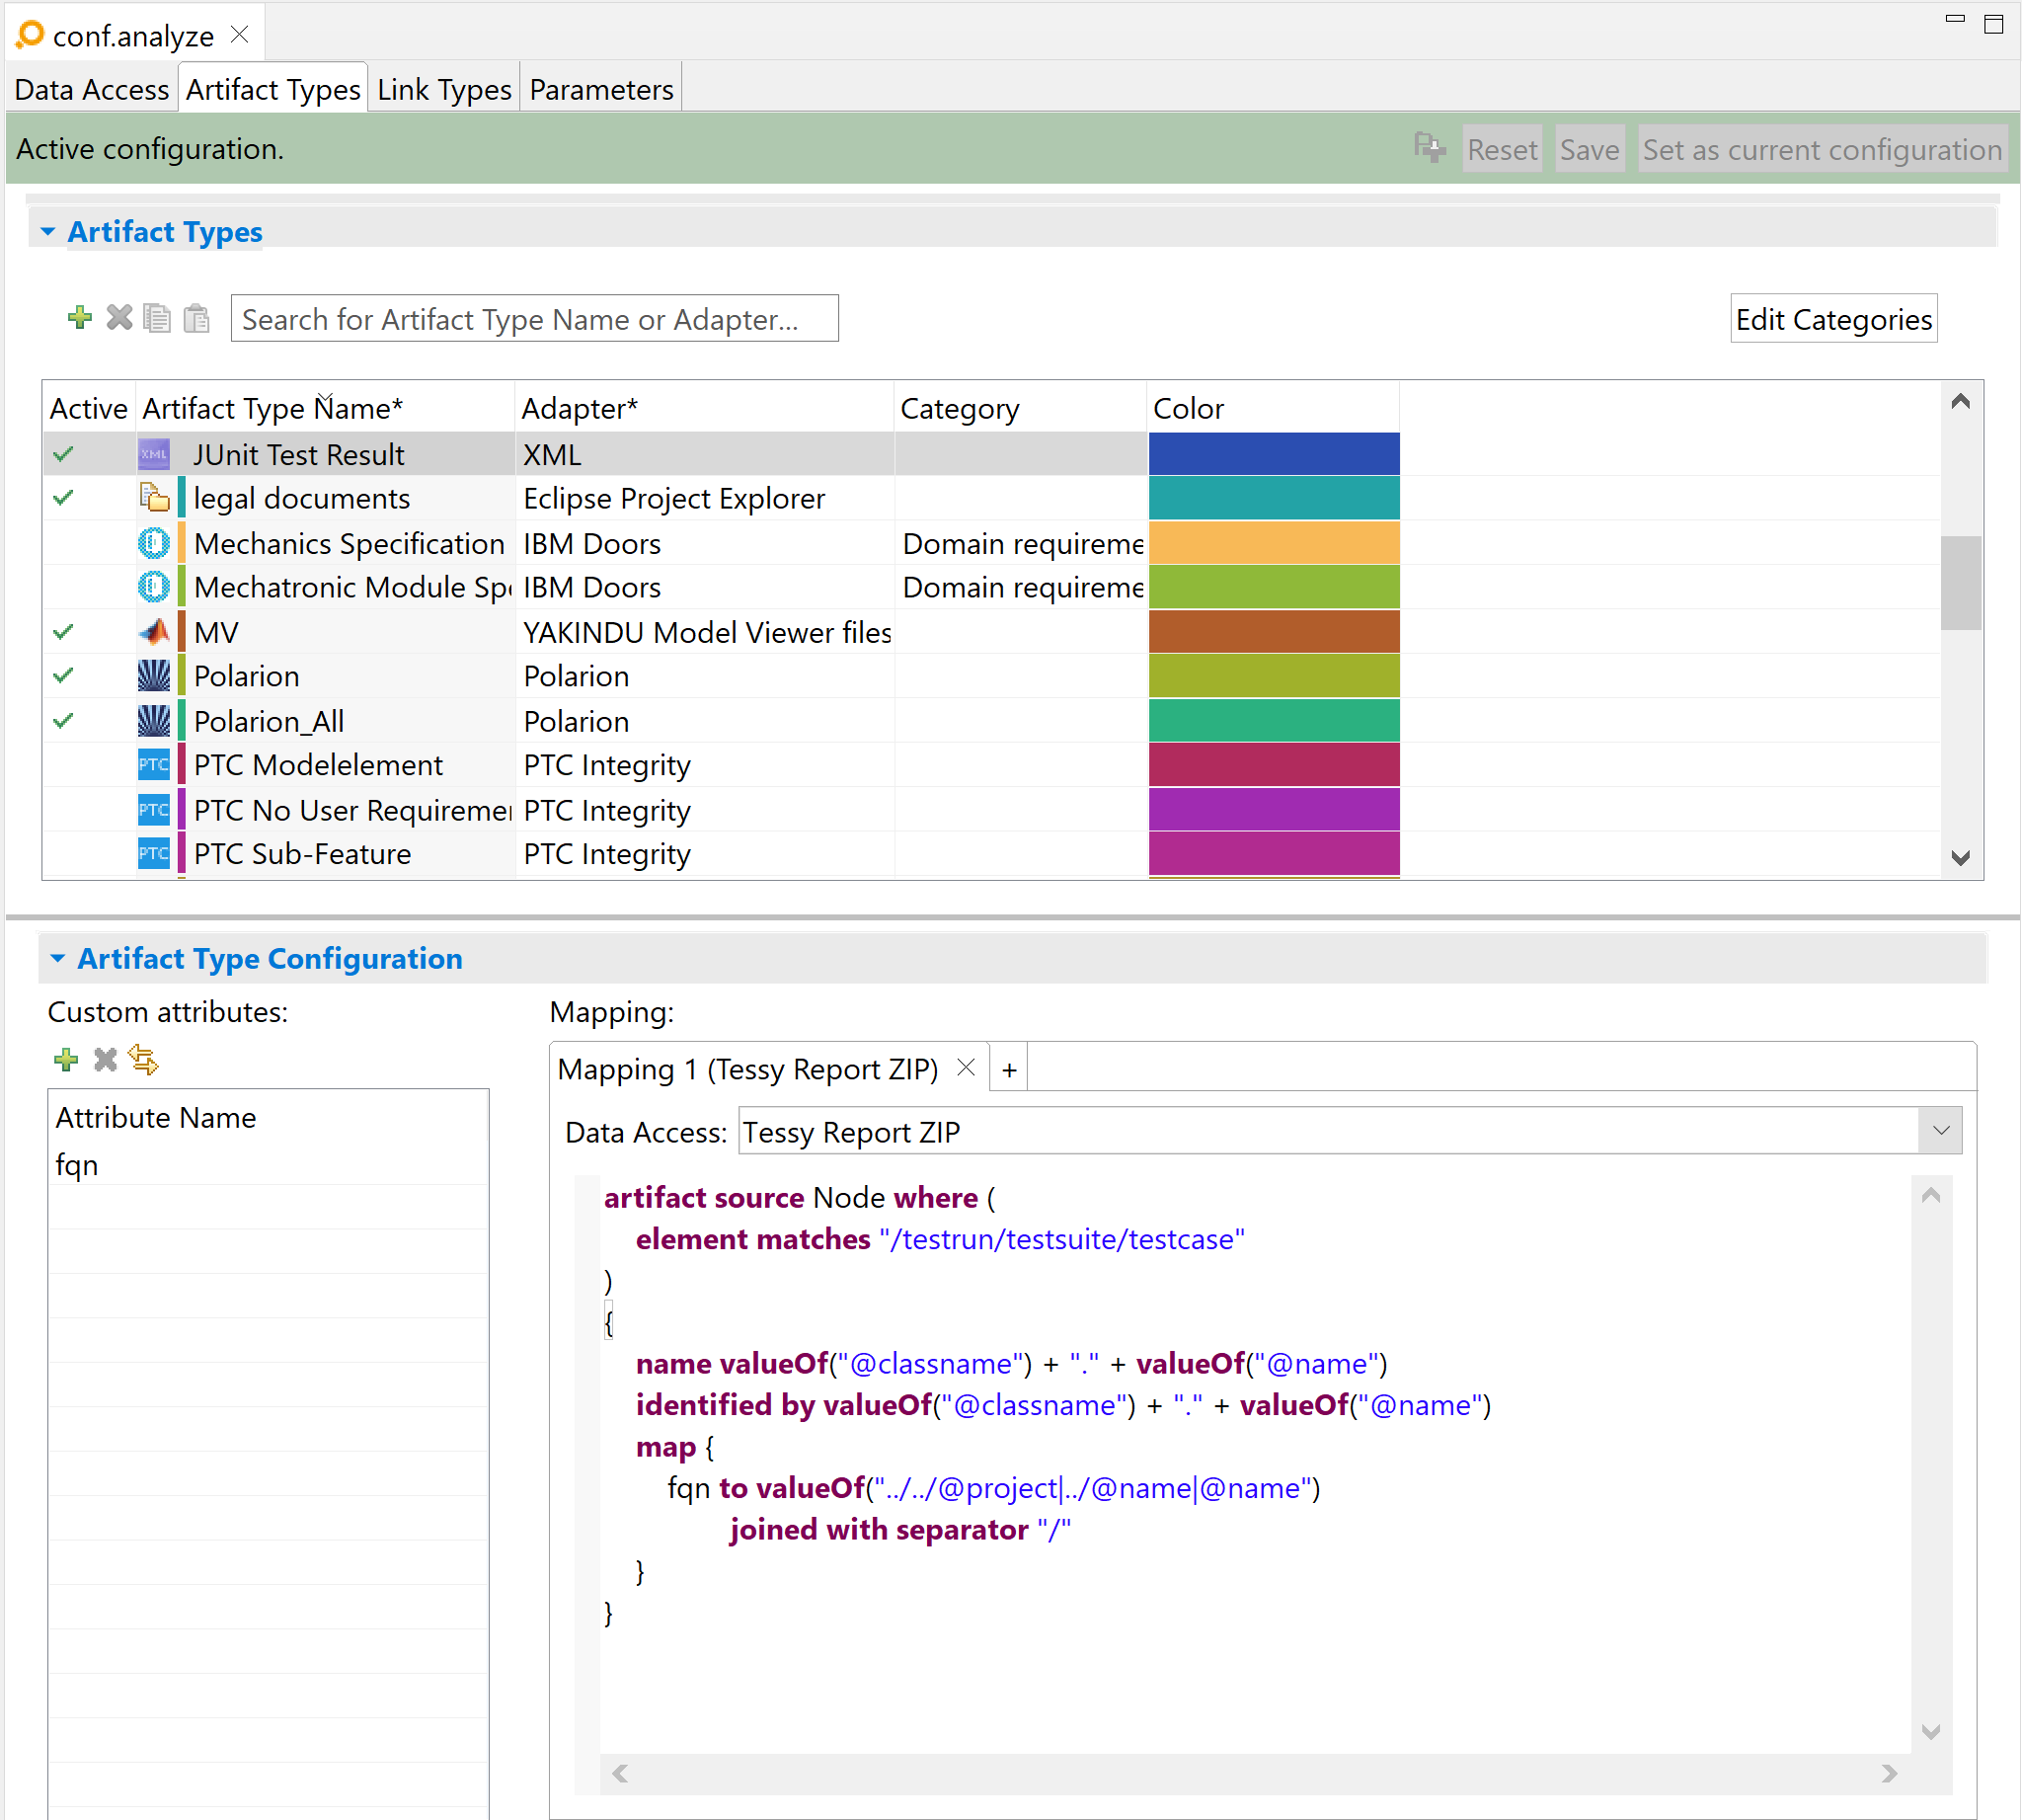Delete selected artifact type using X icon
This screenshot has height=1820, width=2022.
(x=120, y=318)
